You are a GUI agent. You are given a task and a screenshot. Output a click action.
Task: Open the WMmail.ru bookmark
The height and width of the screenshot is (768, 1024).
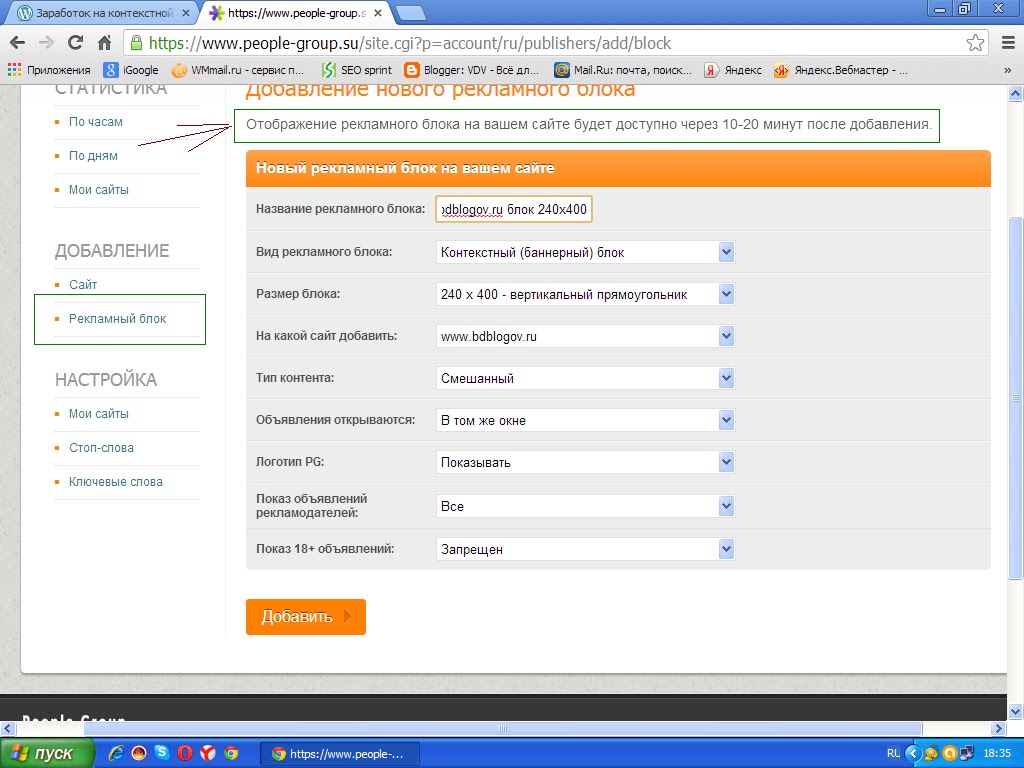pyautogui.click(x=238, y=70)
